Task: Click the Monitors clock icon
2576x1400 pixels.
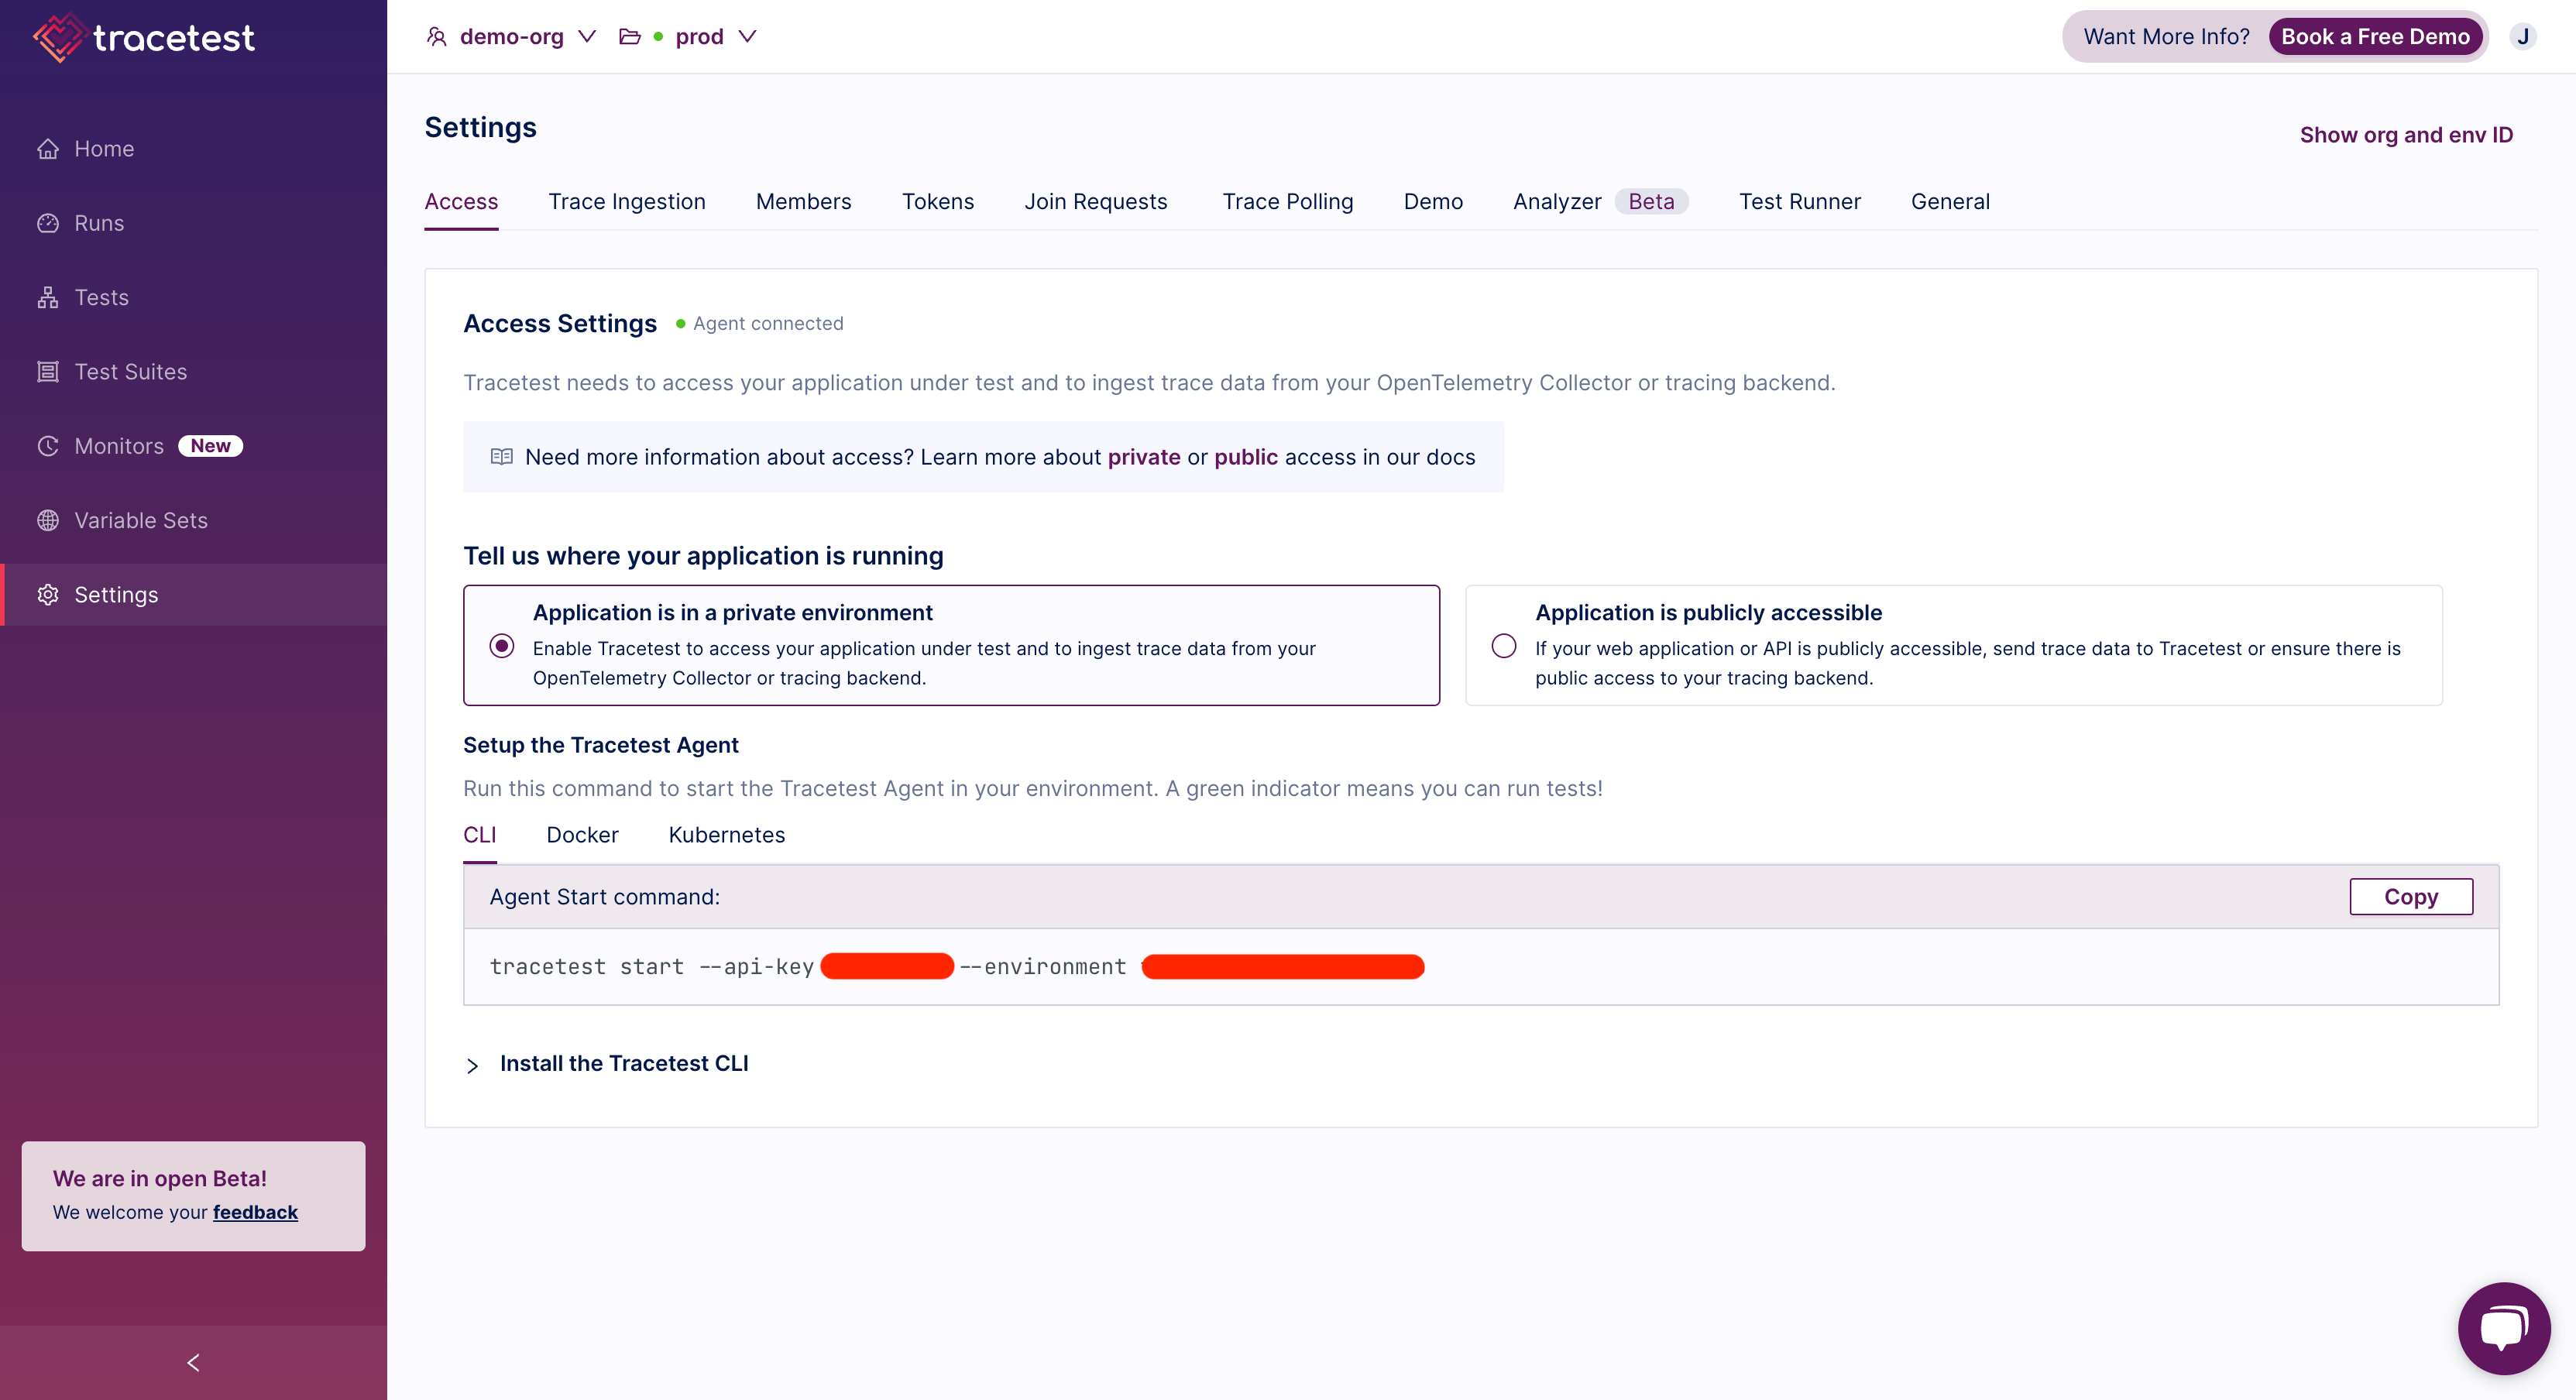Action: [x=48, y=446]
